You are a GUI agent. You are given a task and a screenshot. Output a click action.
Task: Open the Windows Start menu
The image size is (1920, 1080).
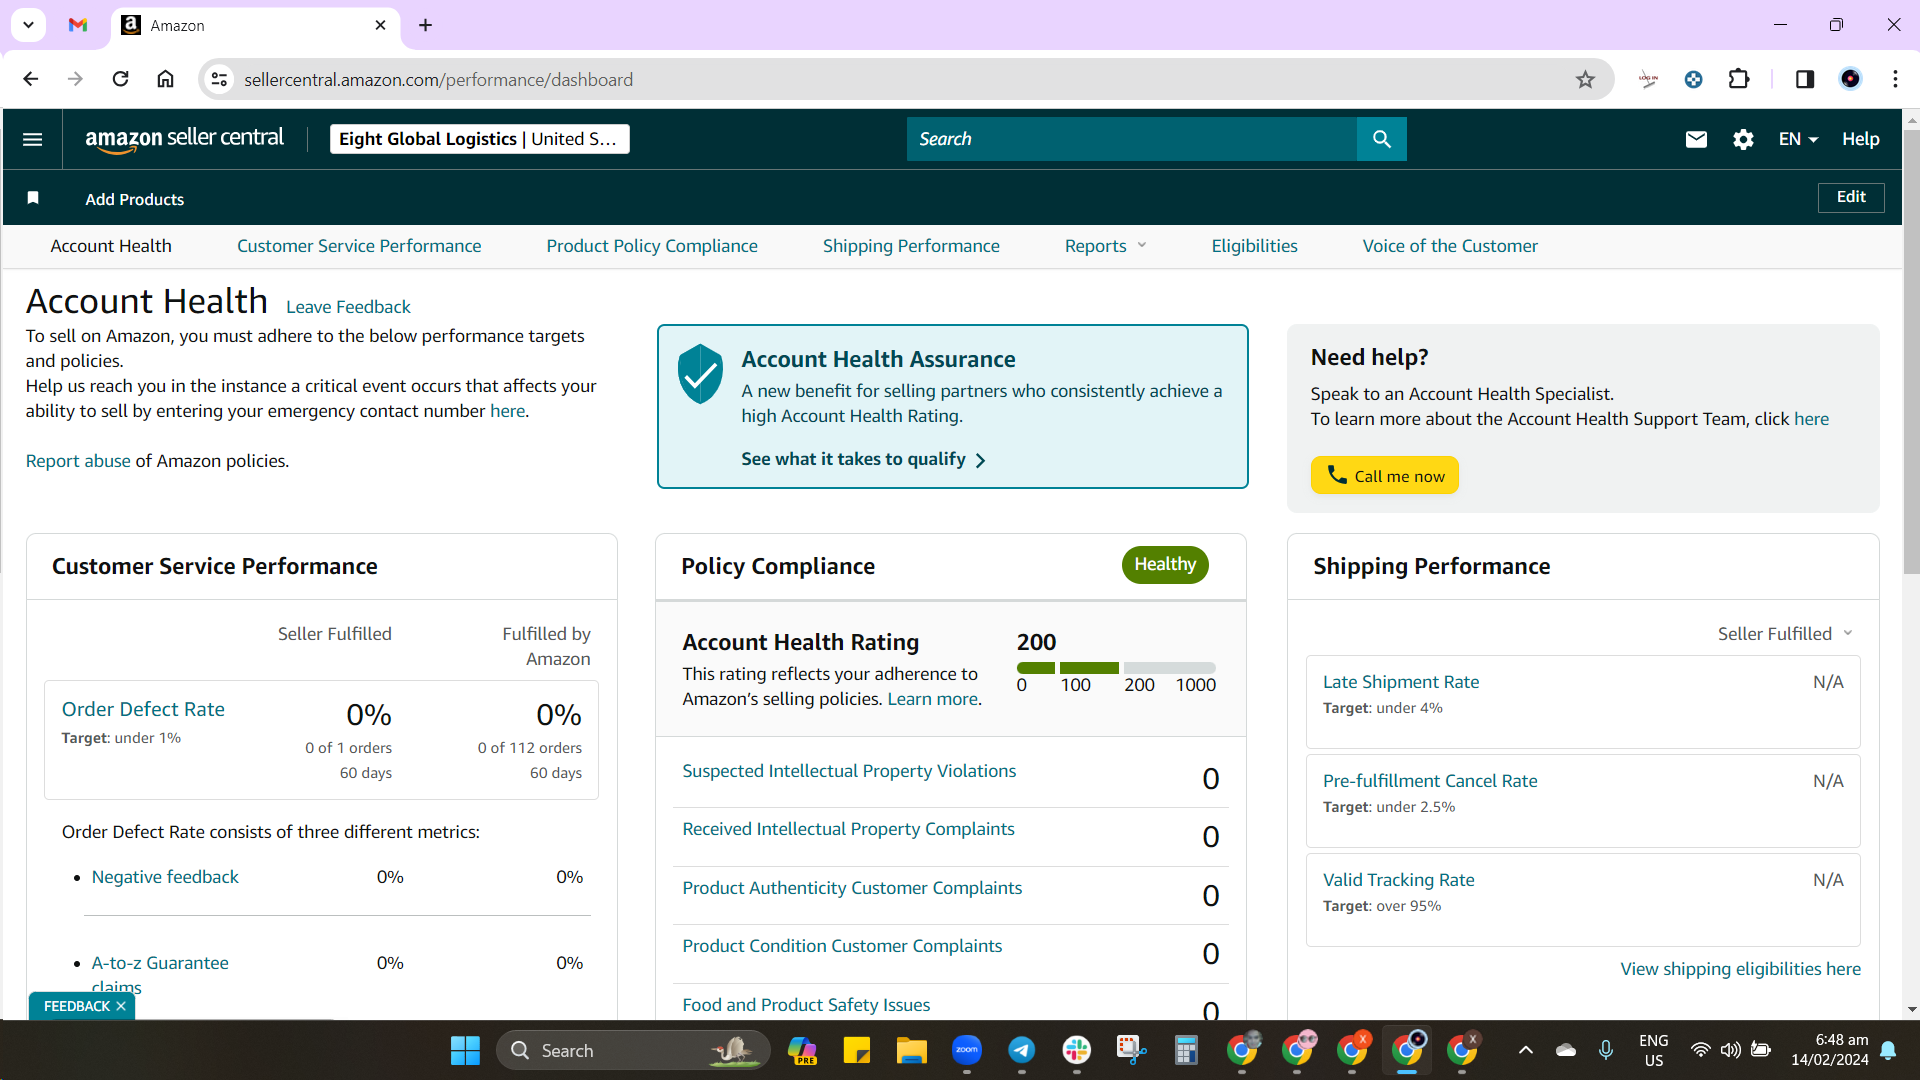465,1050
